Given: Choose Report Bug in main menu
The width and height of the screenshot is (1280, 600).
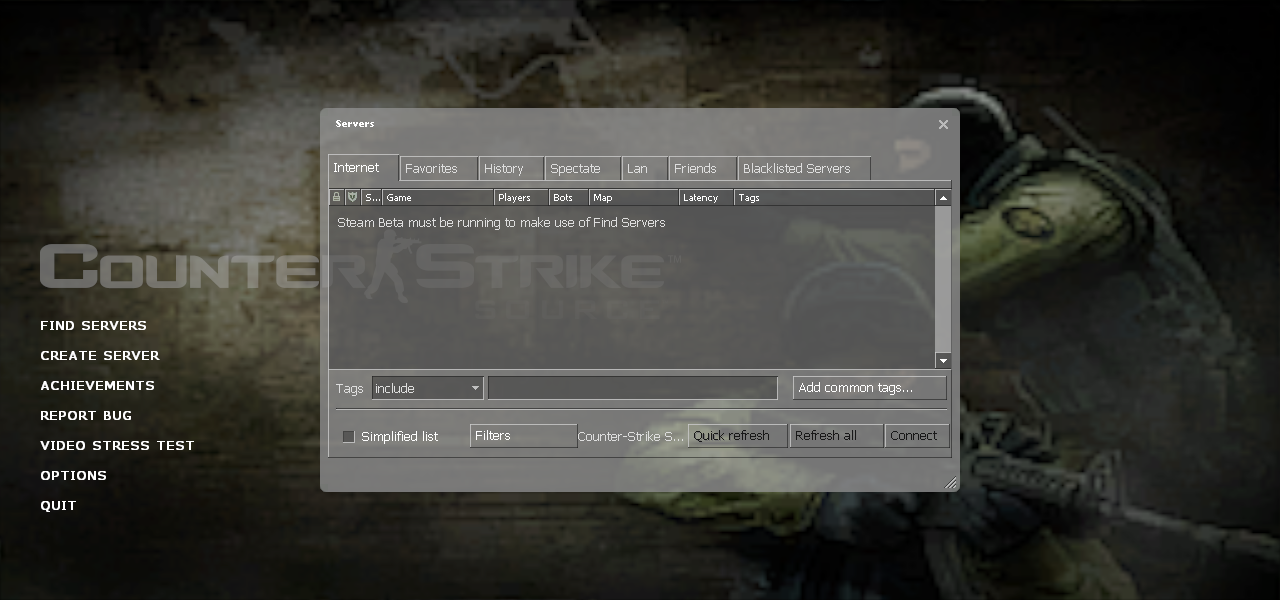Looking at the screenshot, I should (x=86, y=416).
